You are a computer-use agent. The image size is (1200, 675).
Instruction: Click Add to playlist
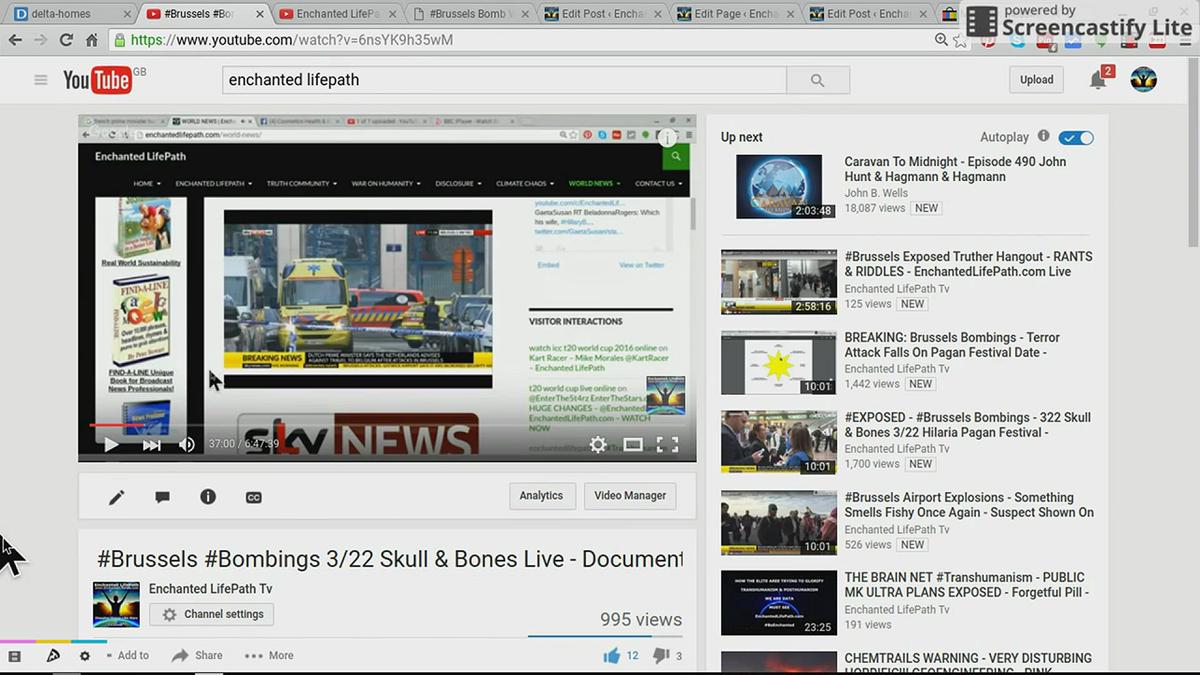127,656
